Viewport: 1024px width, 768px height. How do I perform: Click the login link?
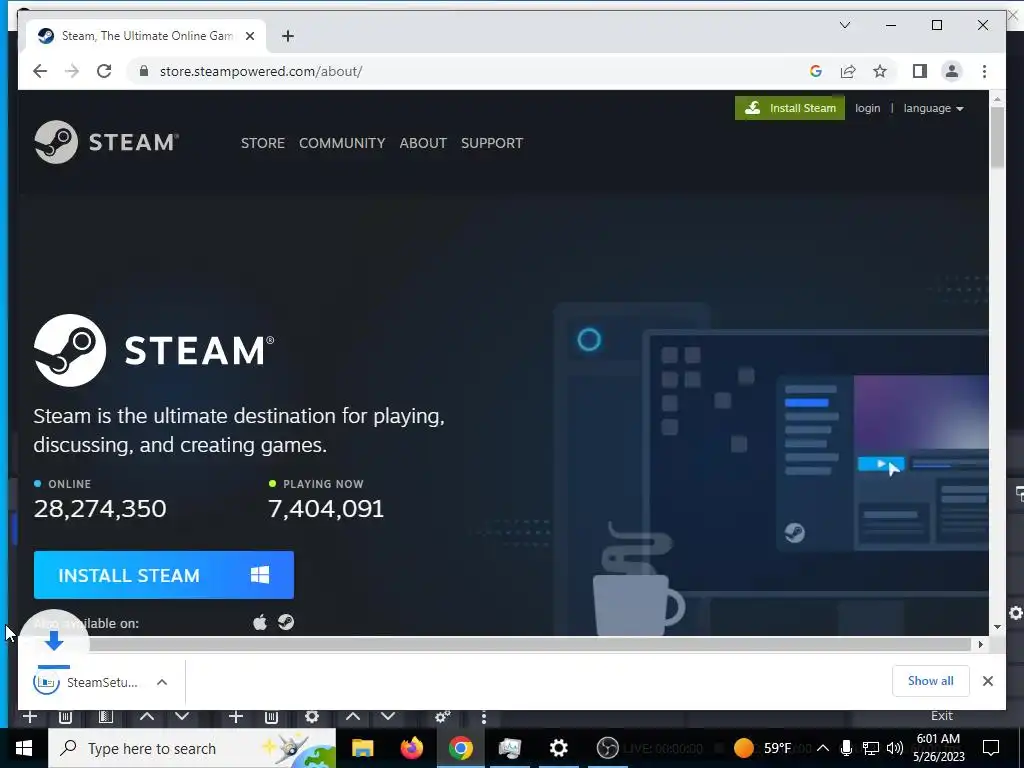(867, 108)
